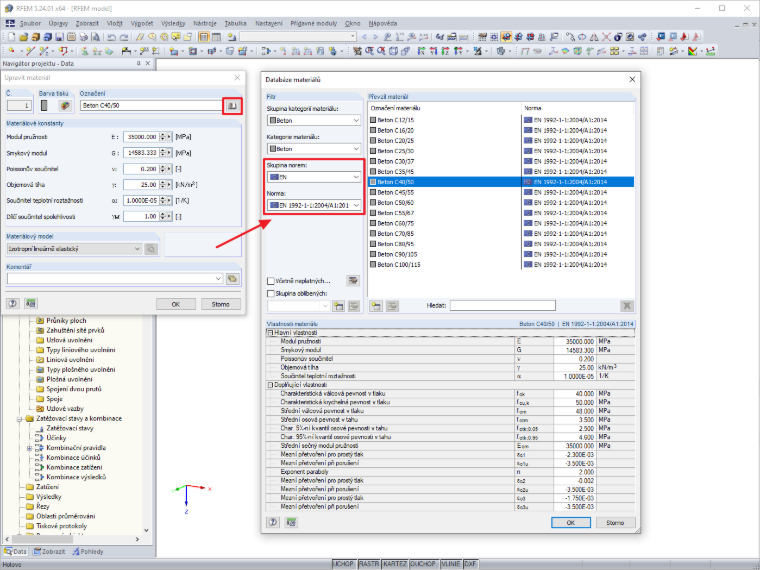Click Storno in Upravit materiál dialog
This screenshot has width=760, height=570.
[x=220, y=304]
